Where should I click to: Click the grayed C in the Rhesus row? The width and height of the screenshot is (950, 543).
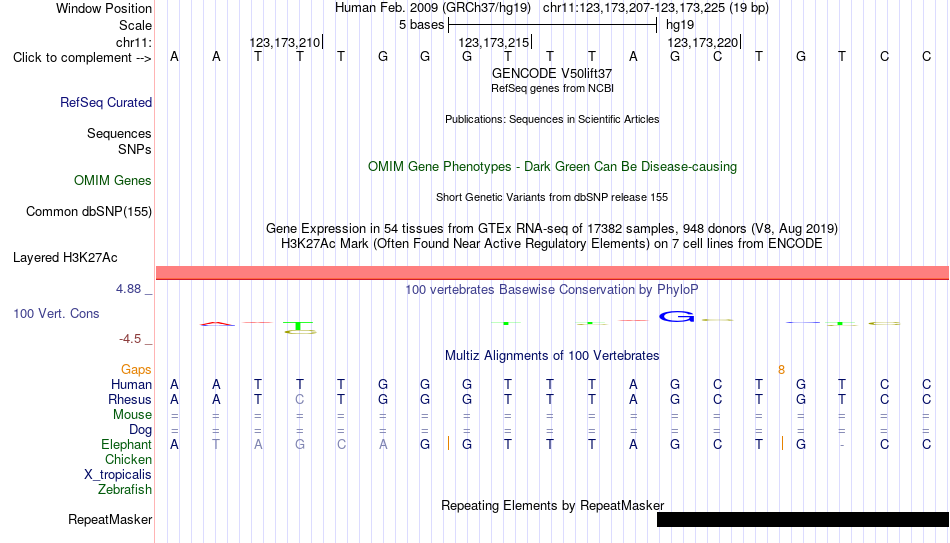299,400
